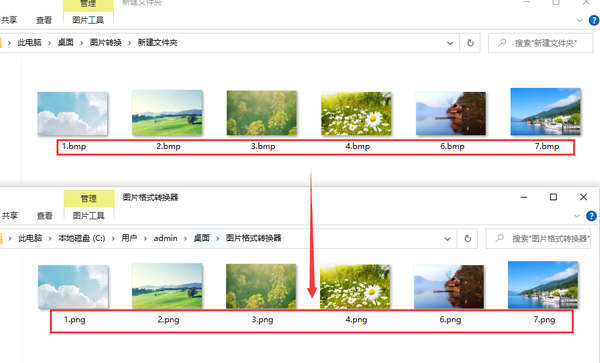Open 共享 tab in lower window
The height and width of the screenshot is (363, 600).
click(10, 216)
